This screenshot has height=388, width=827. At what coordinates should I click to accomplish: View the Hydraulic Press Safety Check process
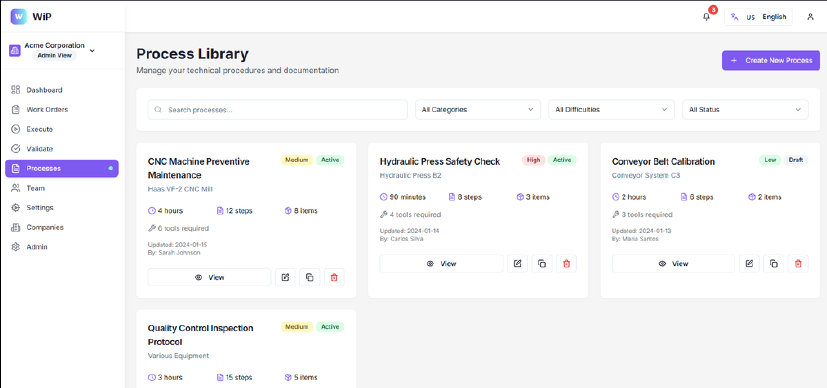coord(441,264)
